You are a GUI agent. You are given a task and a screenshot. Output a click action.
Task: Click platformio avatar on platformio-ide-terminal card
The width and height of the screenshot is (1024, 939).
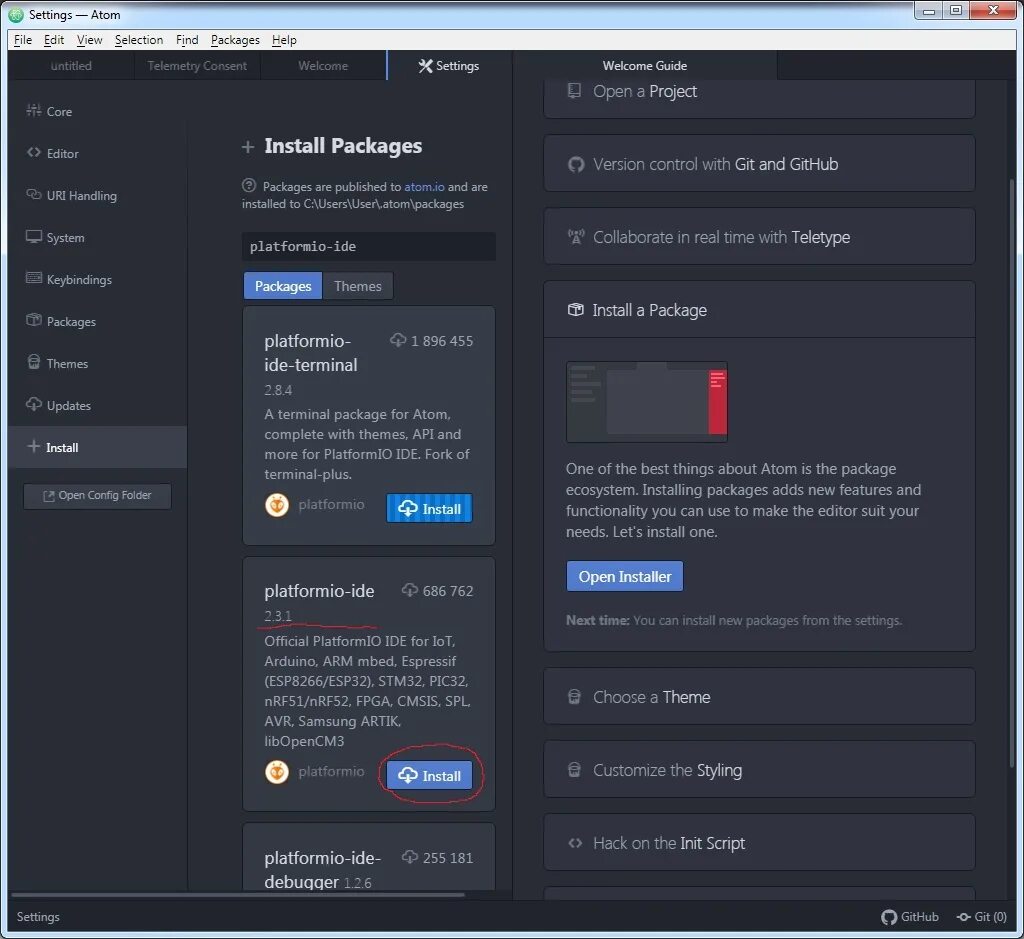pos(277,504)
